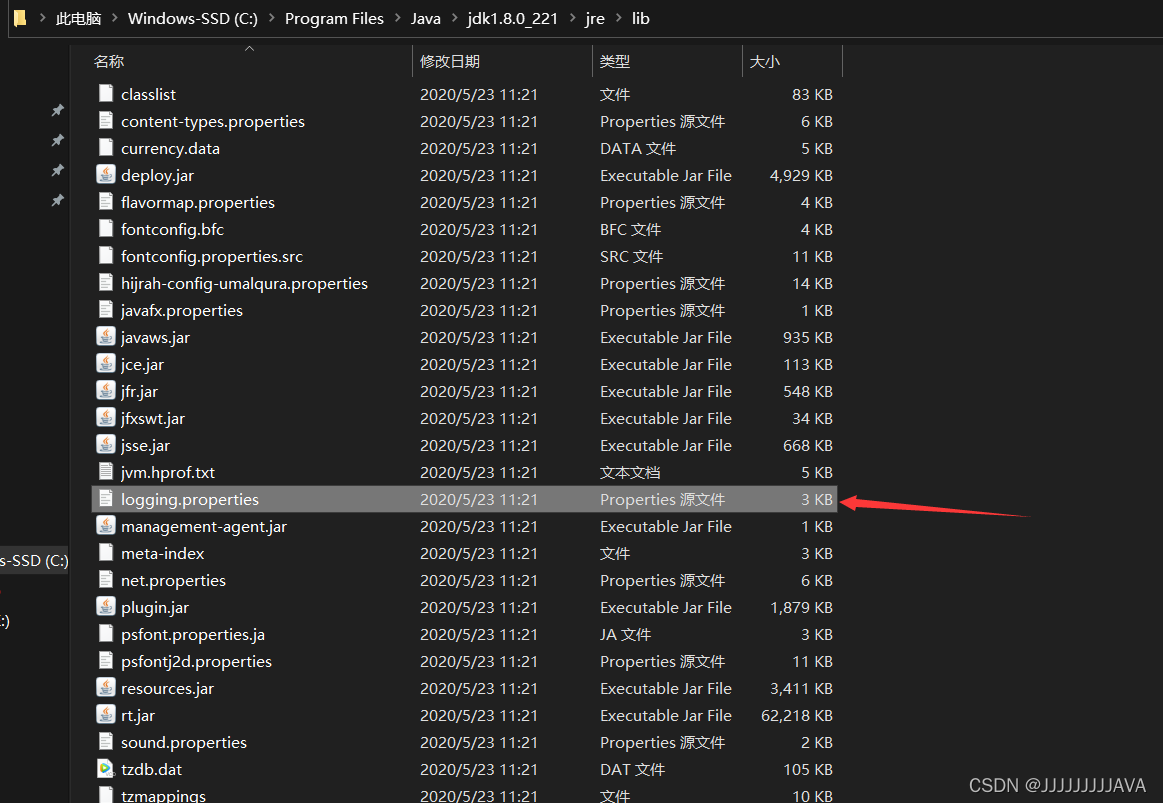The width and height of the screenshot is (1163, 803).
Task: Click the flavormap.properties document icon
Action: 106,202
